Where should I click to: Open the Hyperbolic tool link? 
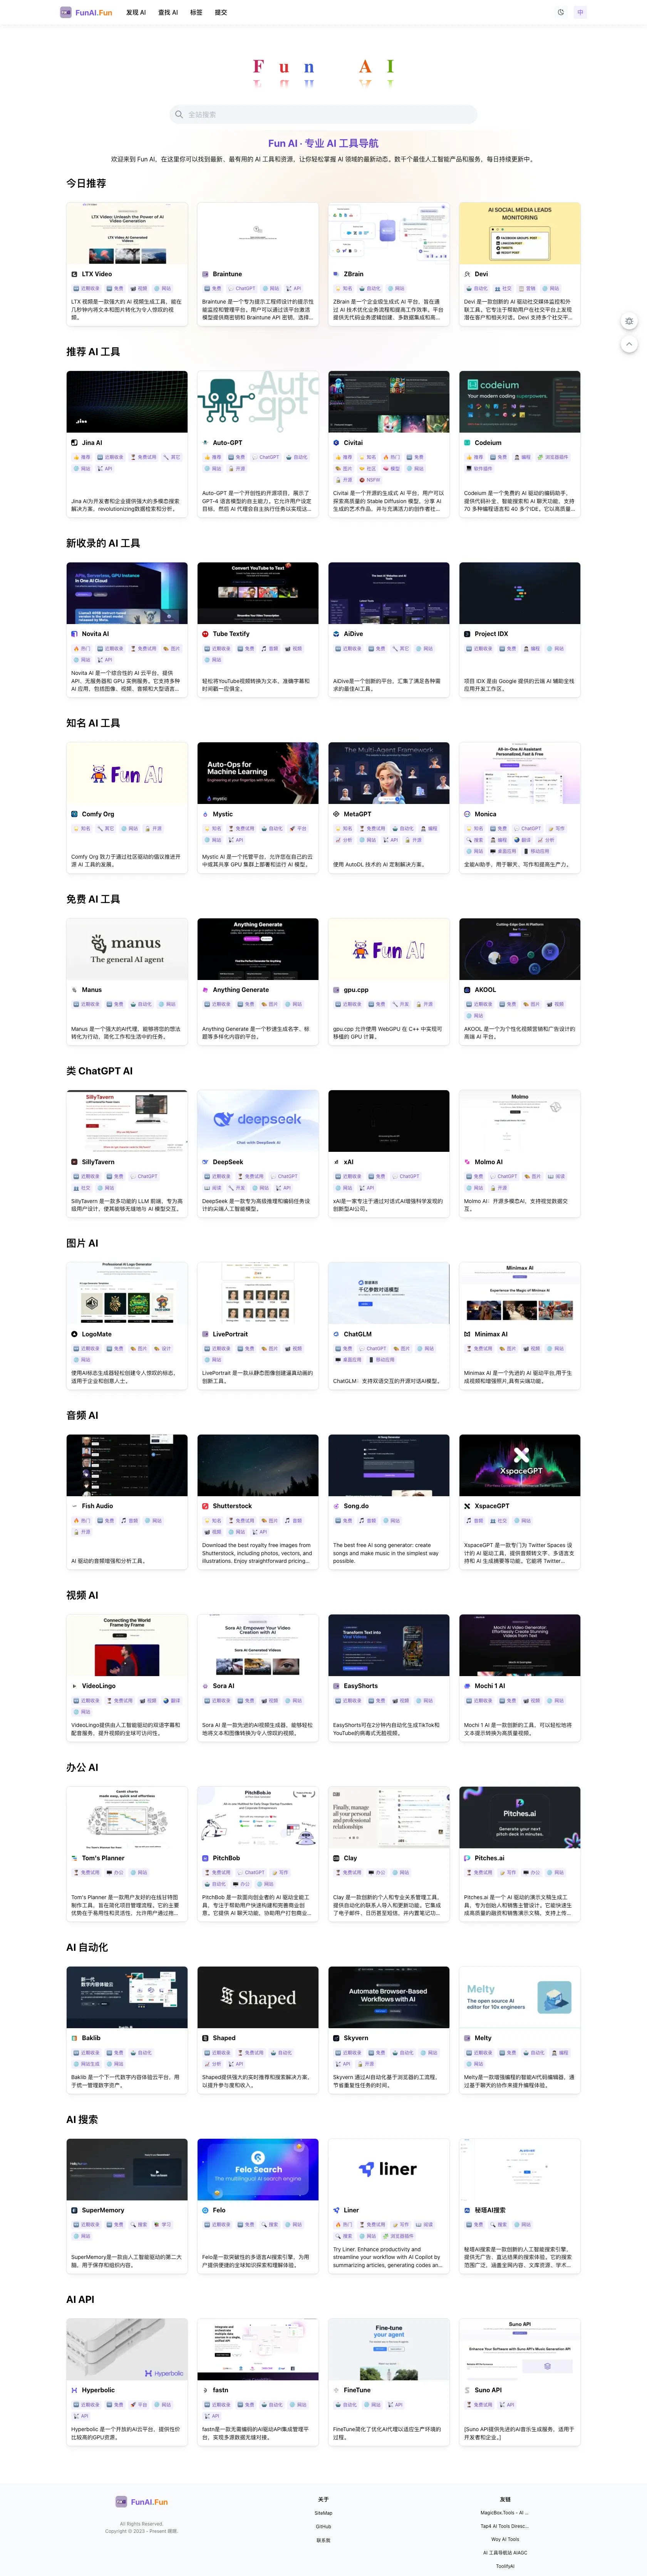[x=98, y=2390]
